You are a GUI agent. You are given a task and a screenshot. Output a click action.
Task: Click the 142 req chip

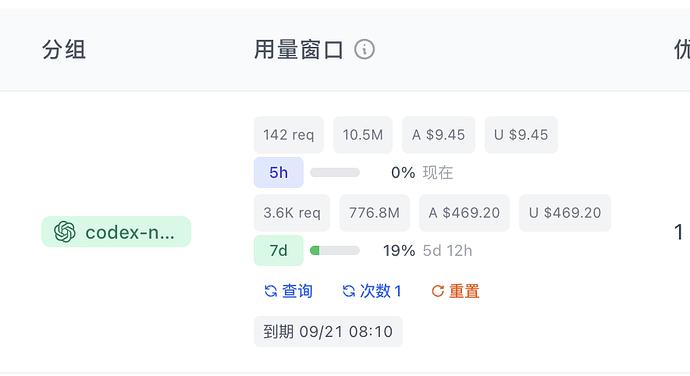(289, 135)
